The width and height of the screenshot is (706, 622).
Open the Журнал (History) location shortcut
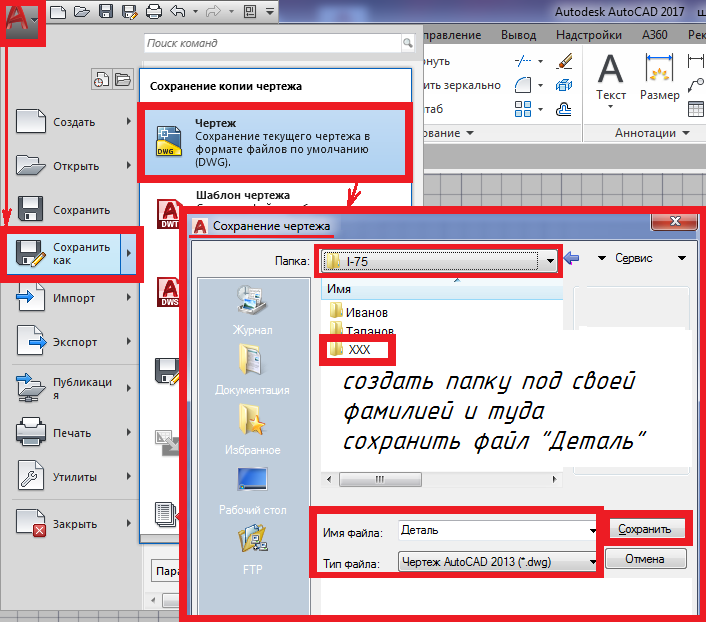click(x=251, y=309)
